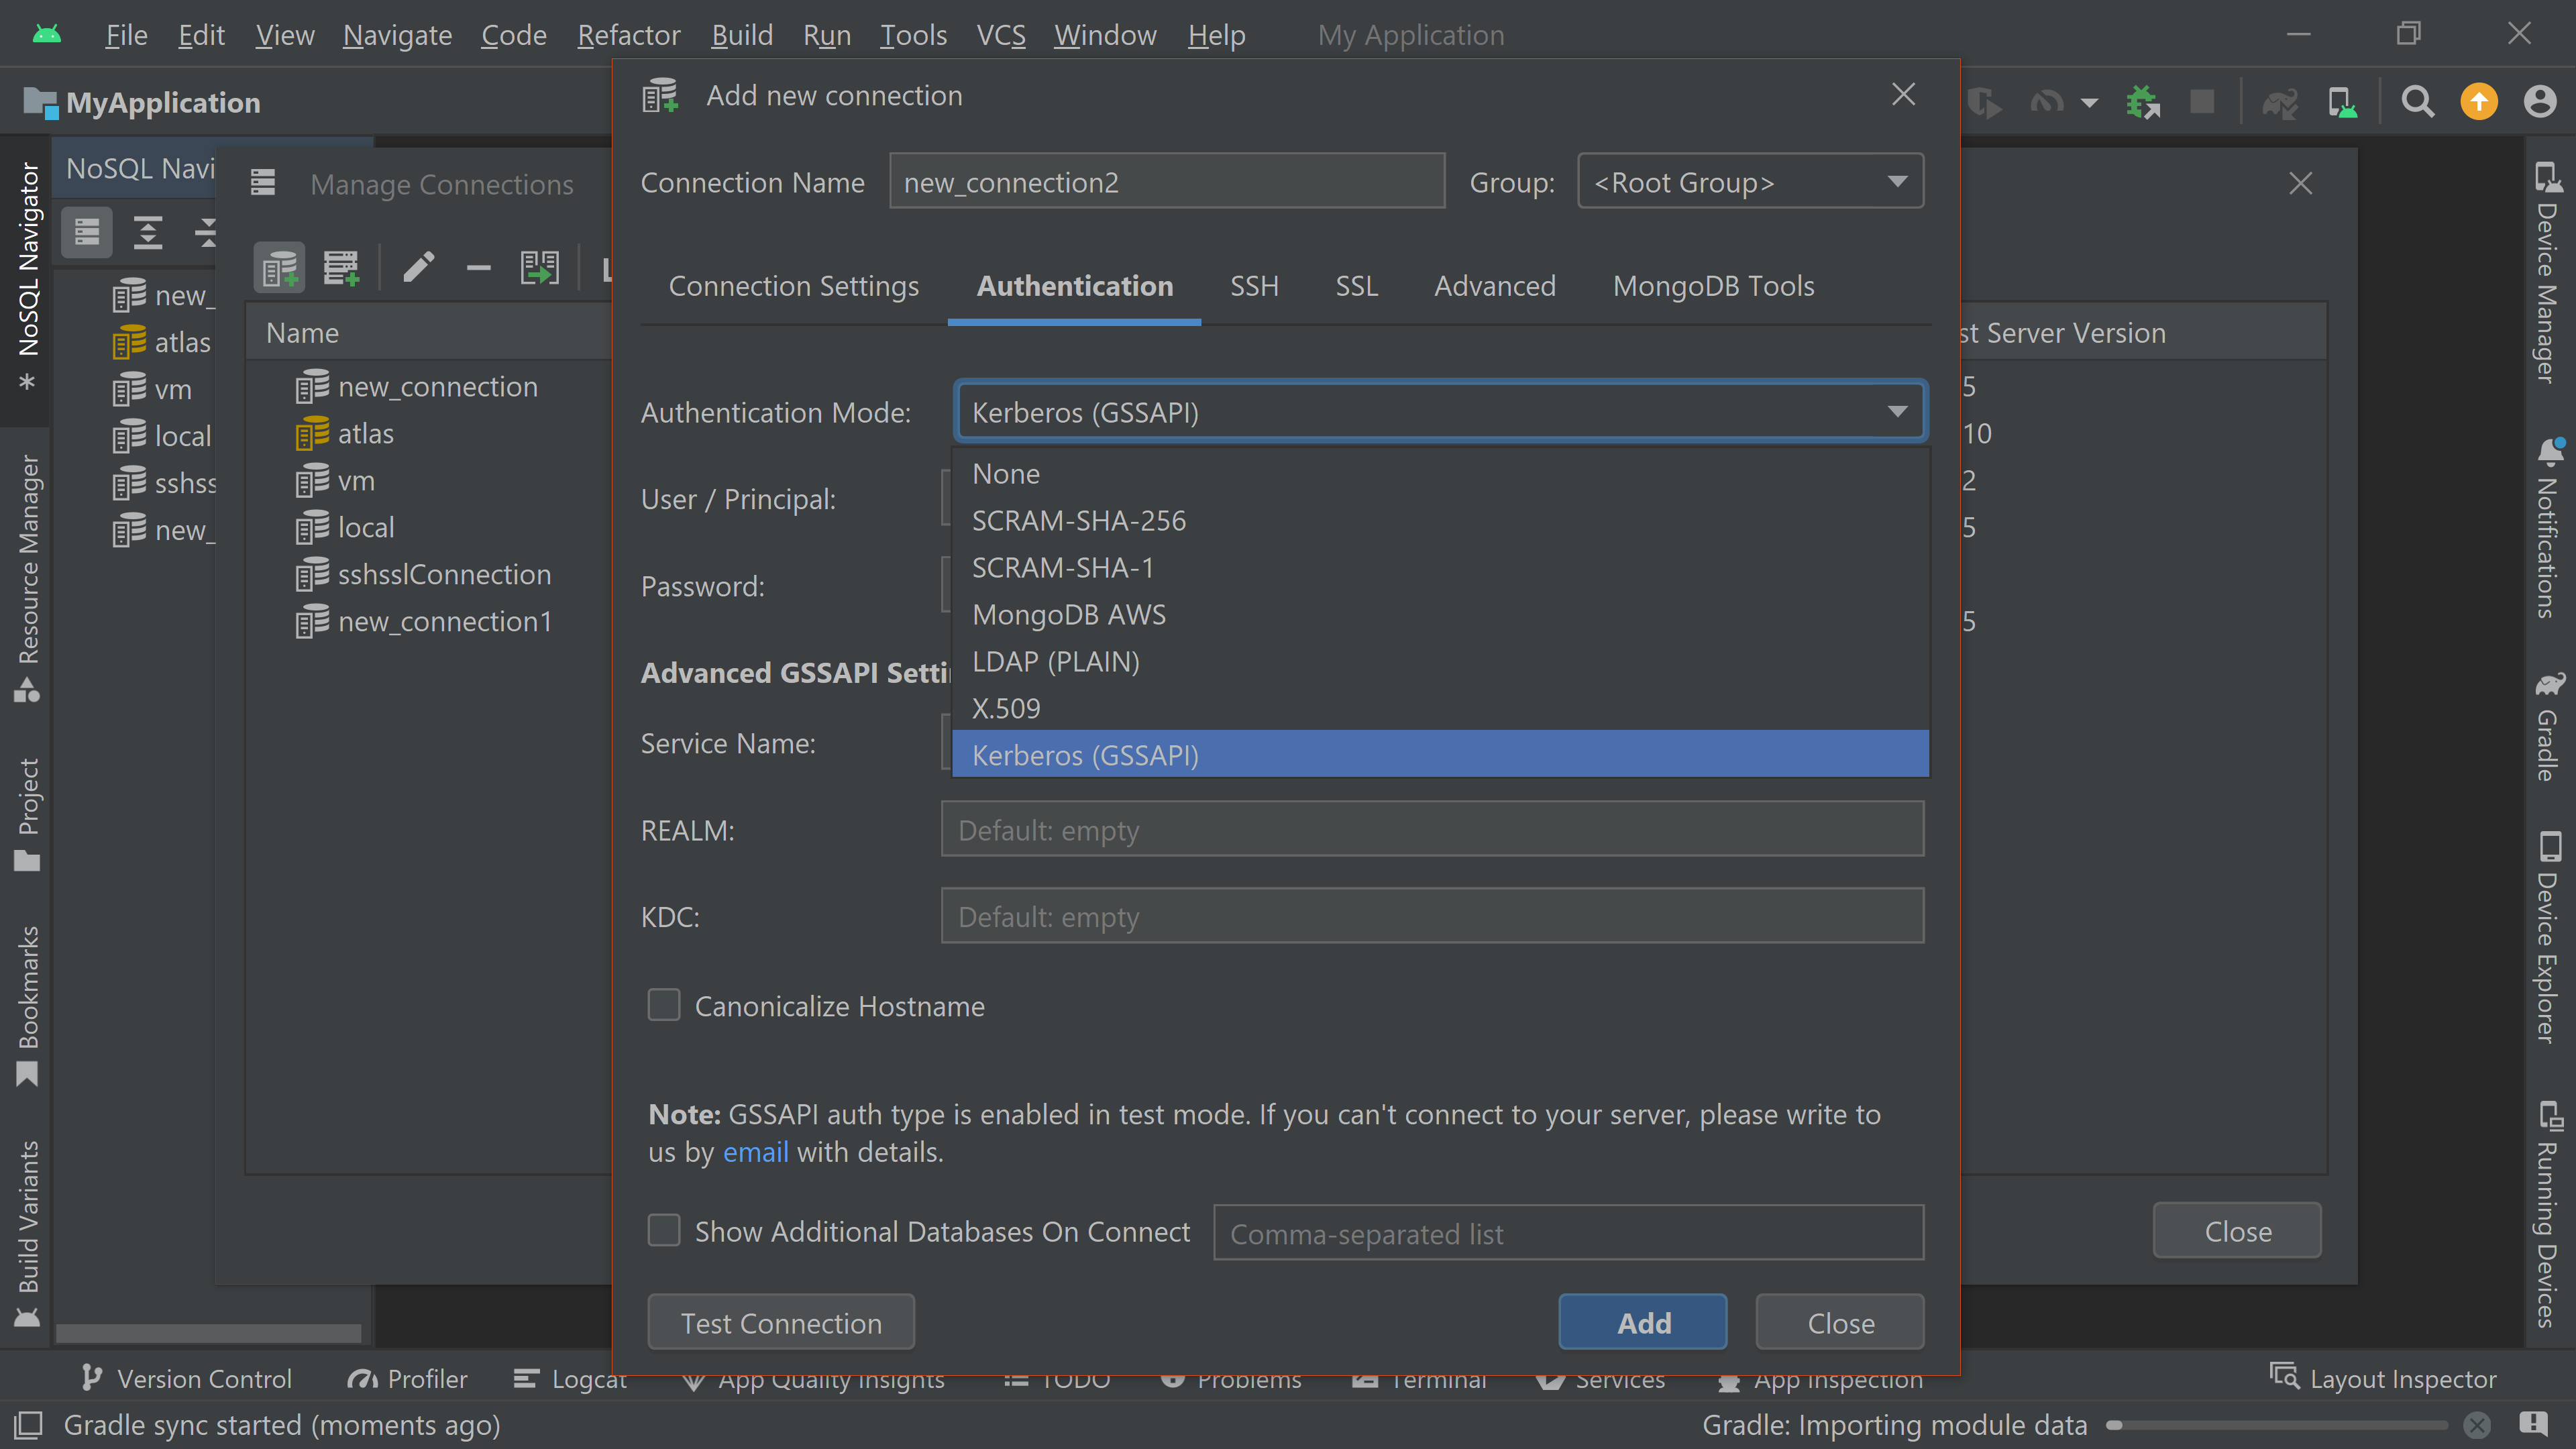Screen dimensions: 2576x1449
Task: Open the Group dropdown showing Root Group
Action: (x=1750, y=182)
